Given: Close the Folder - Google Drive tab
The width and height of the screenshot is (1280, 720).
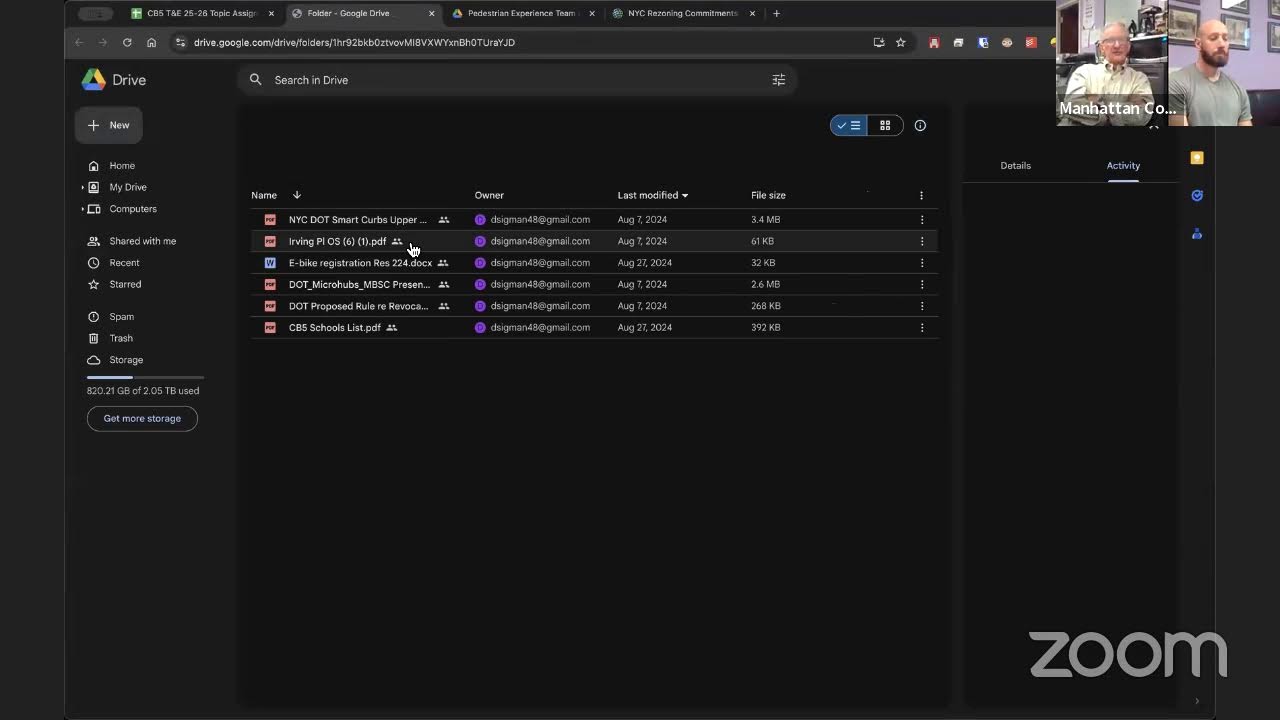Looking at the screenshot, I should coord(432,14).
